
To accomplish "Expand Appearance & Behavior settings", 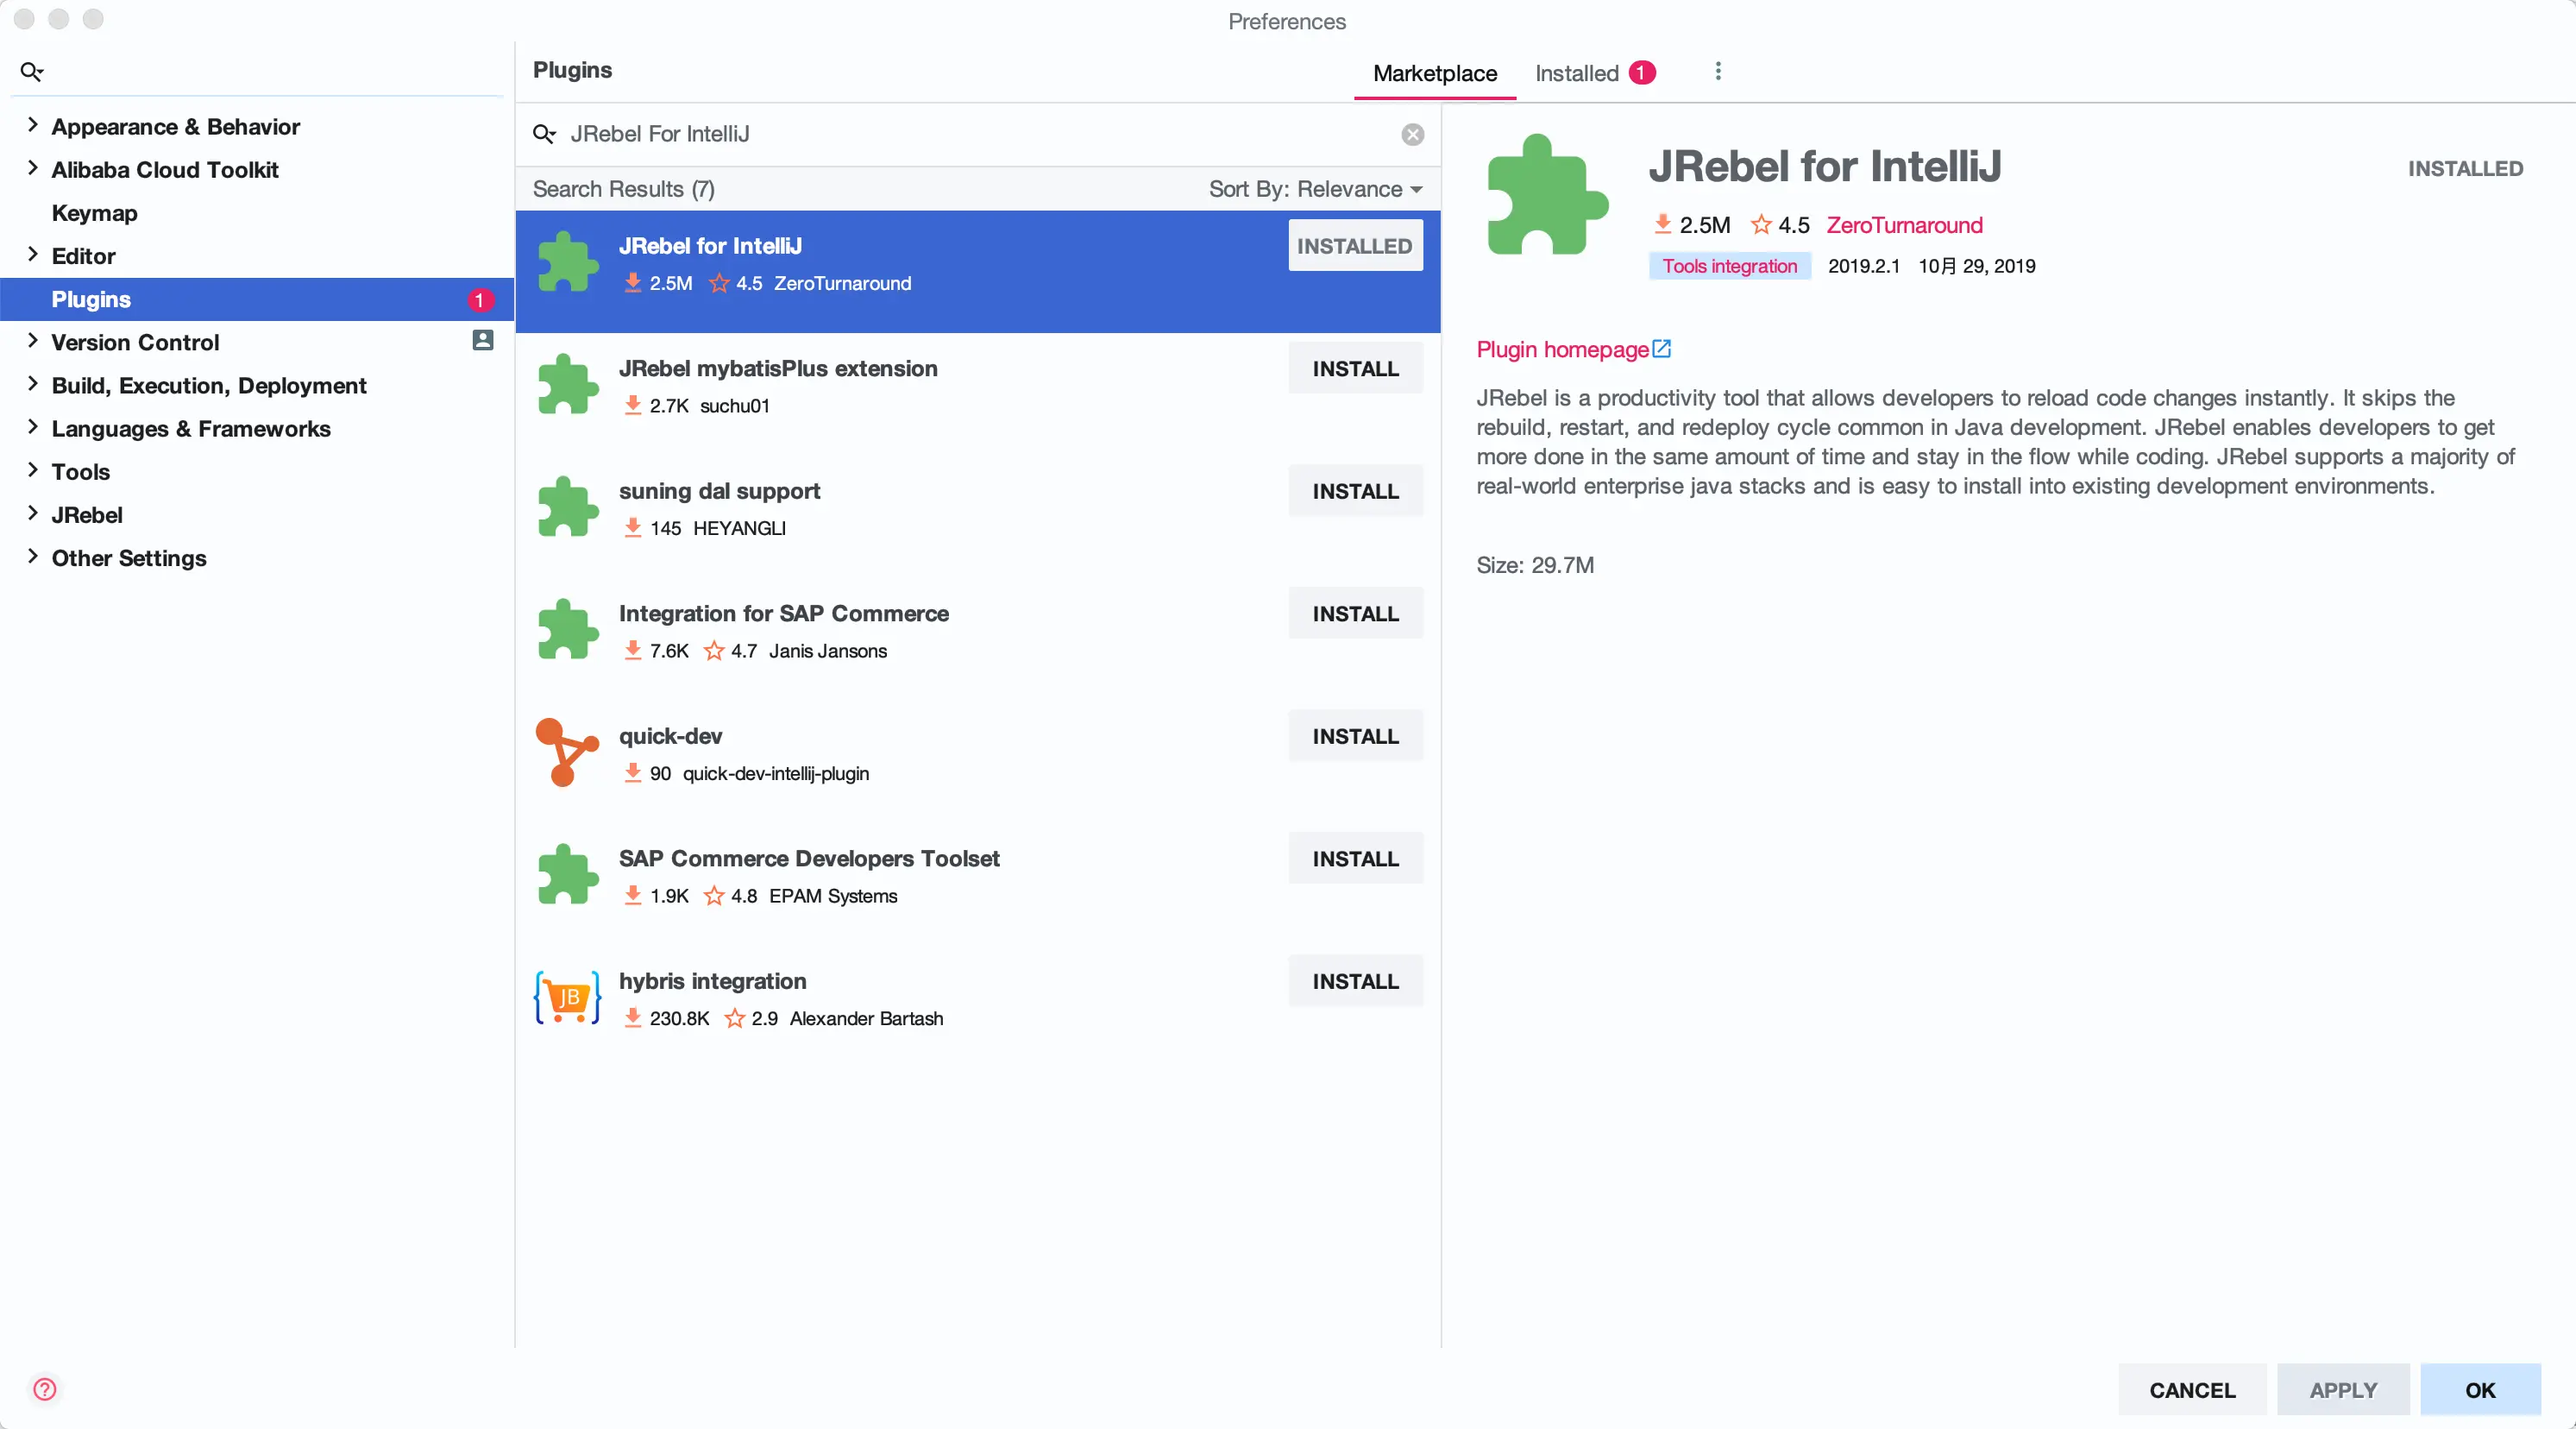I will 32,126.
